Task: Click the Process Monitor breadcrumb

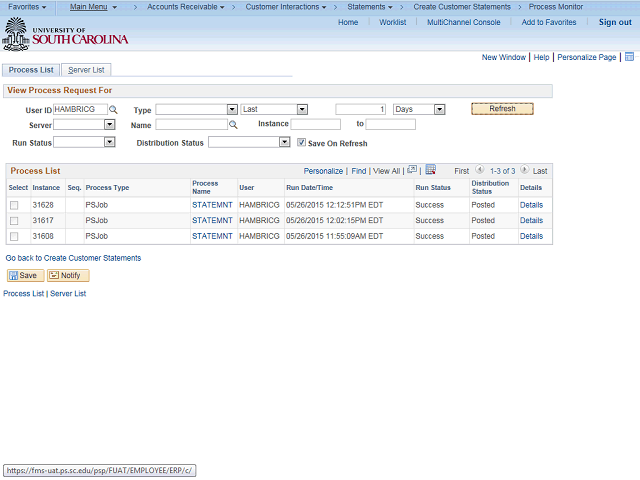Action: point(556,7)
